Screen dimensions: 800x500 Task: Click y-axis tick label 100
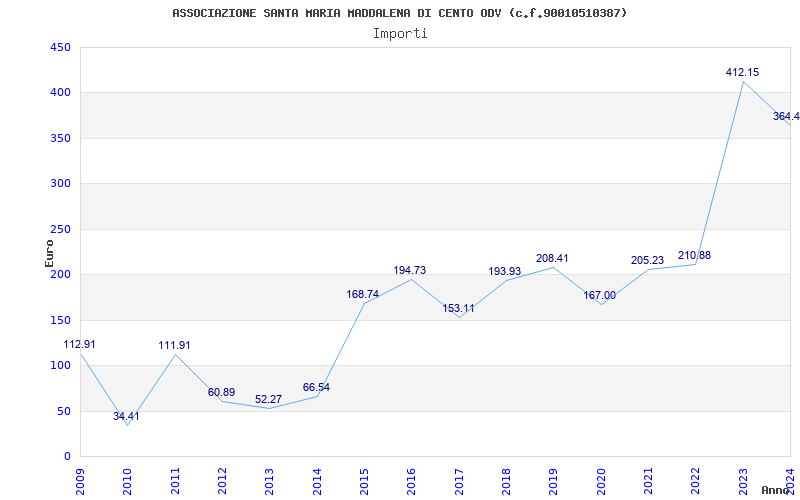[60, 366]
